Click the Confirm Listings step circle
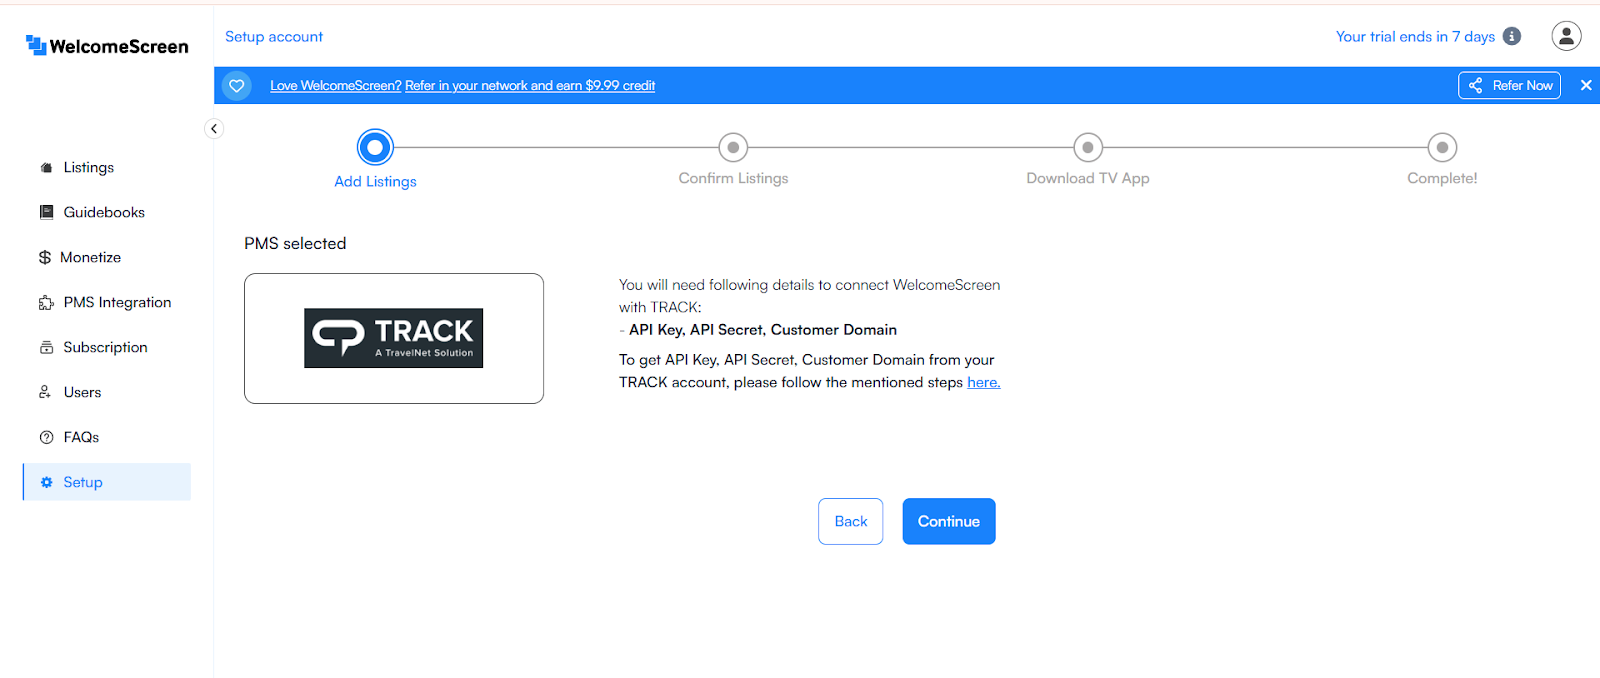 [x=733, y=147]
